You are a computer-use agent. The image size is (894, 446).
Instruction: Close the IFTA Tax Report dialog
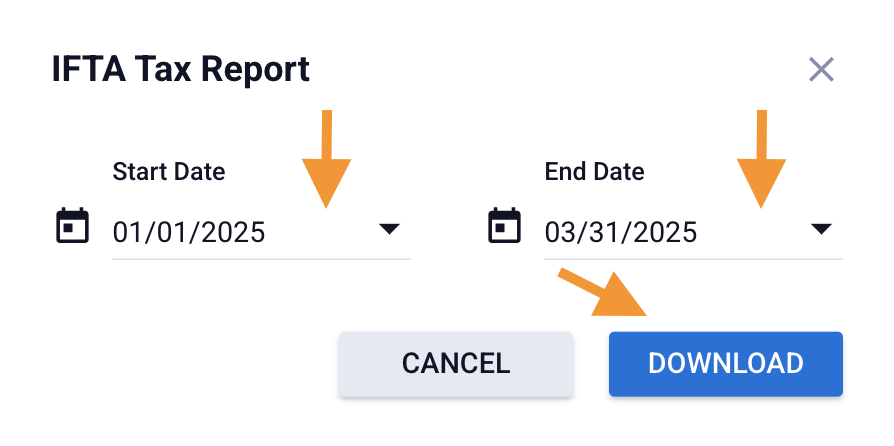(821, 70)
